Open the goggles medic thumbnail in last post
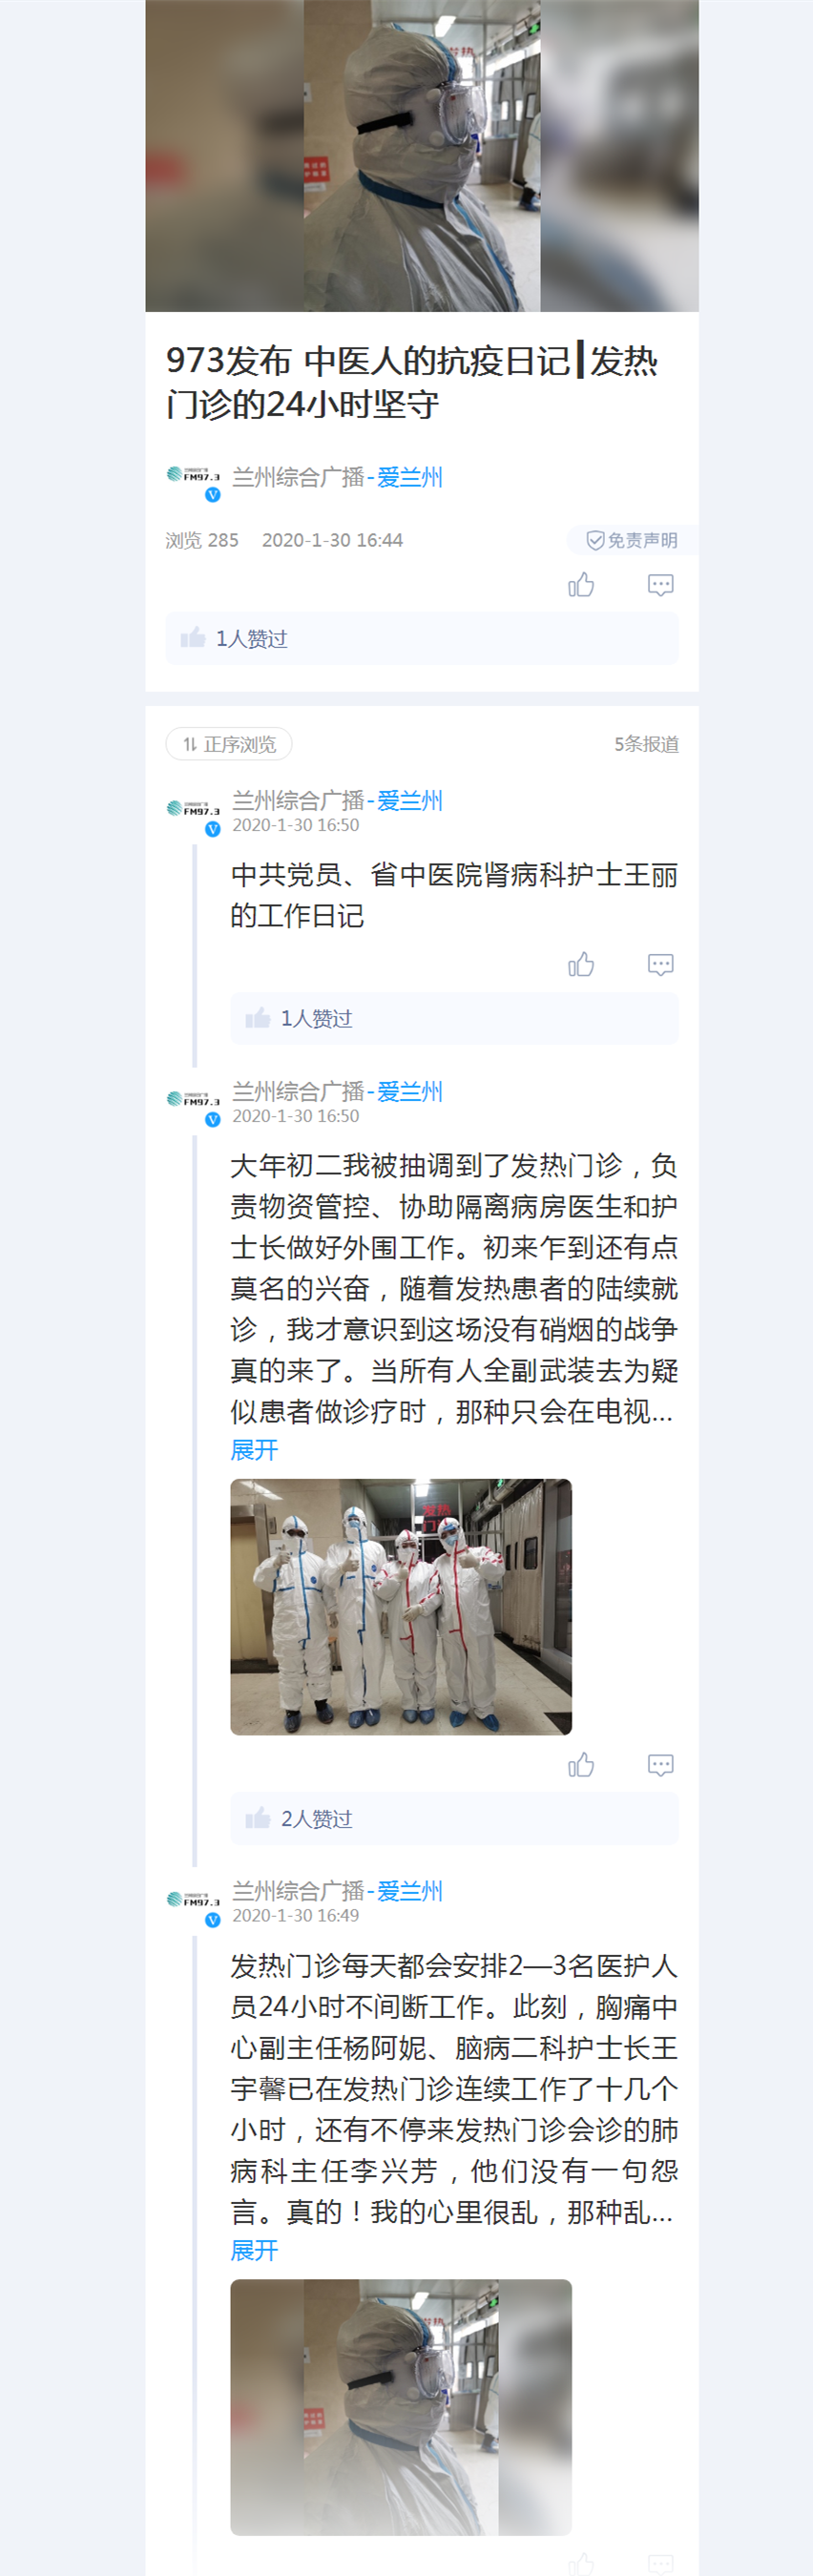Image resolution: width=813 pixels, height=2576 pixels. (x=401, y=2406)
